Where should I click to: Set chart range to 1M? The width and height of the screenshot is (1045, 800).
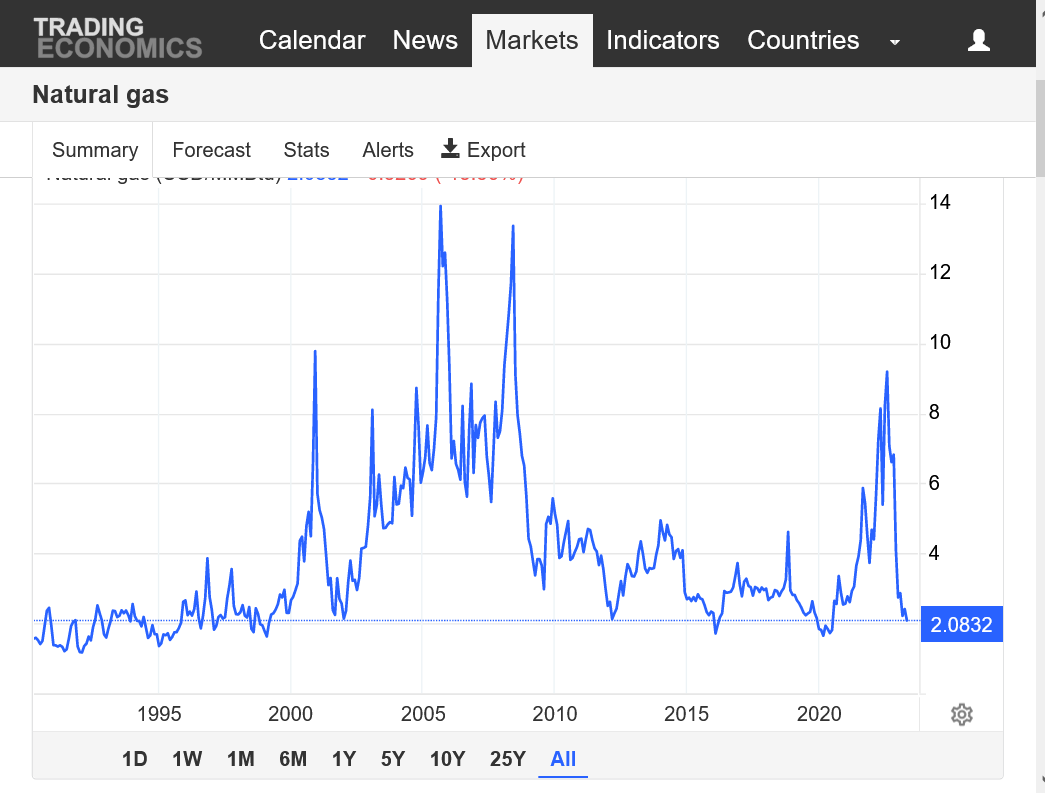point(241,759)
